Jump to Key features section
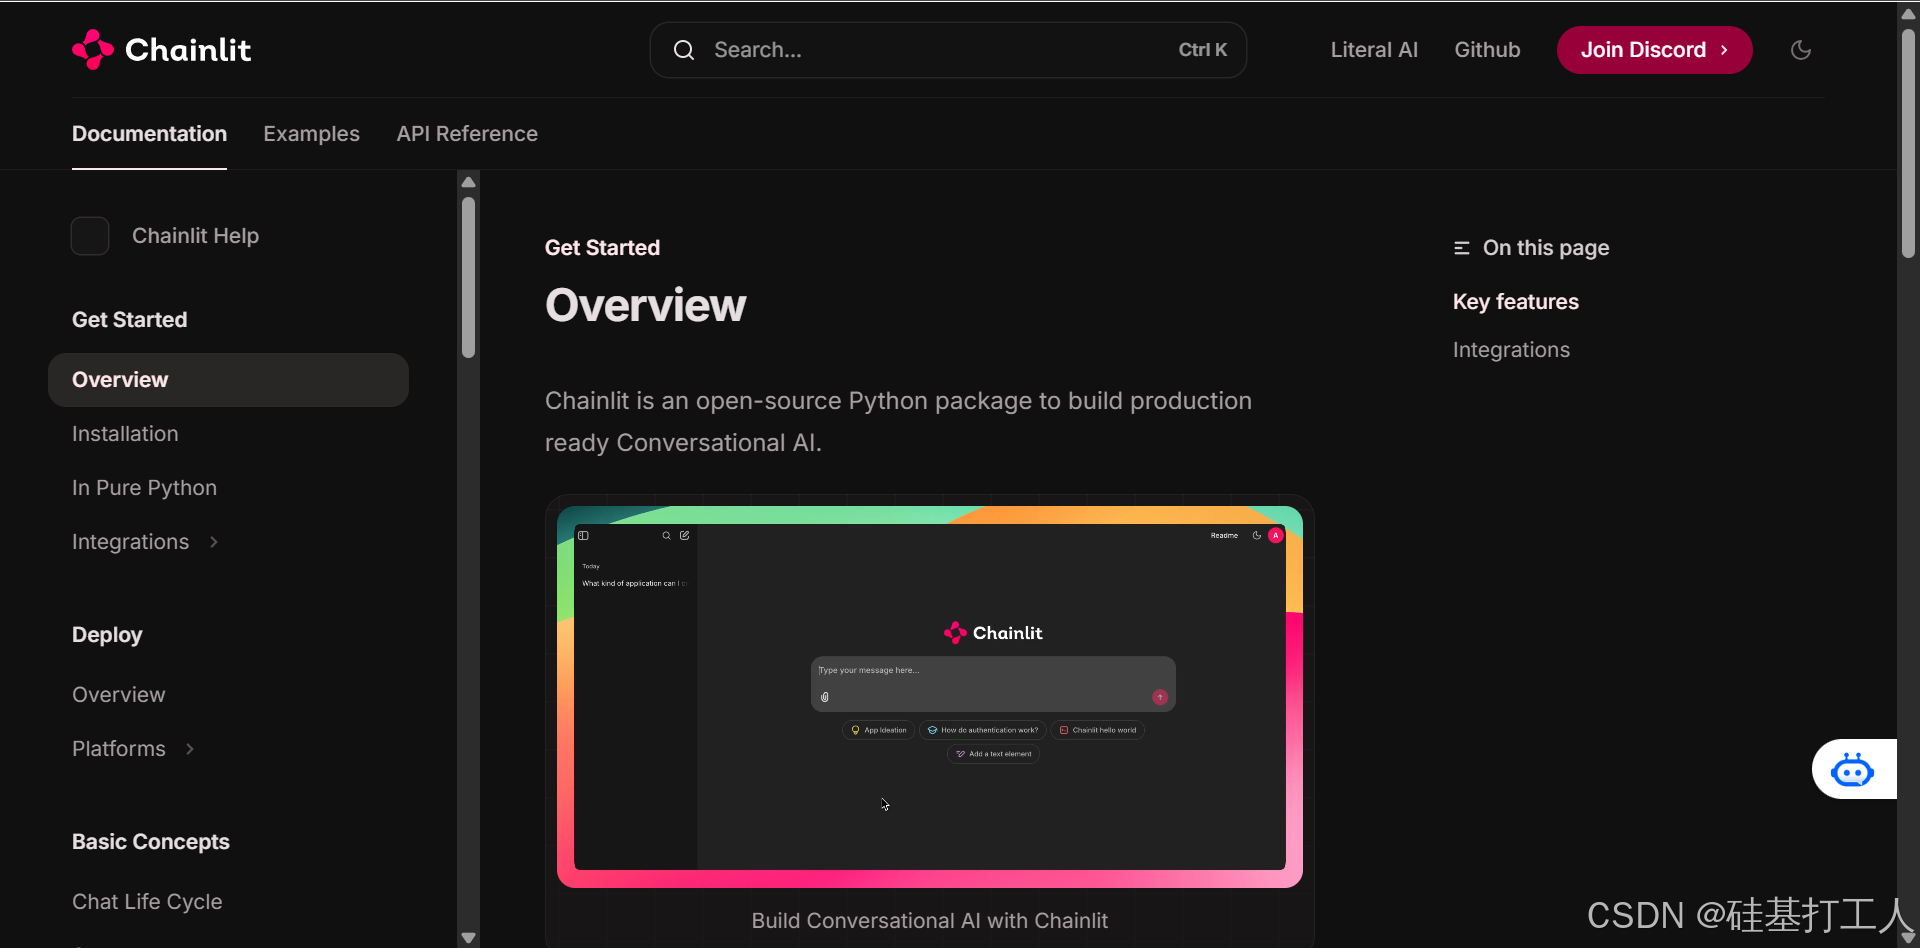Screen dimensions: 1920x948 tap(1515, 302)
